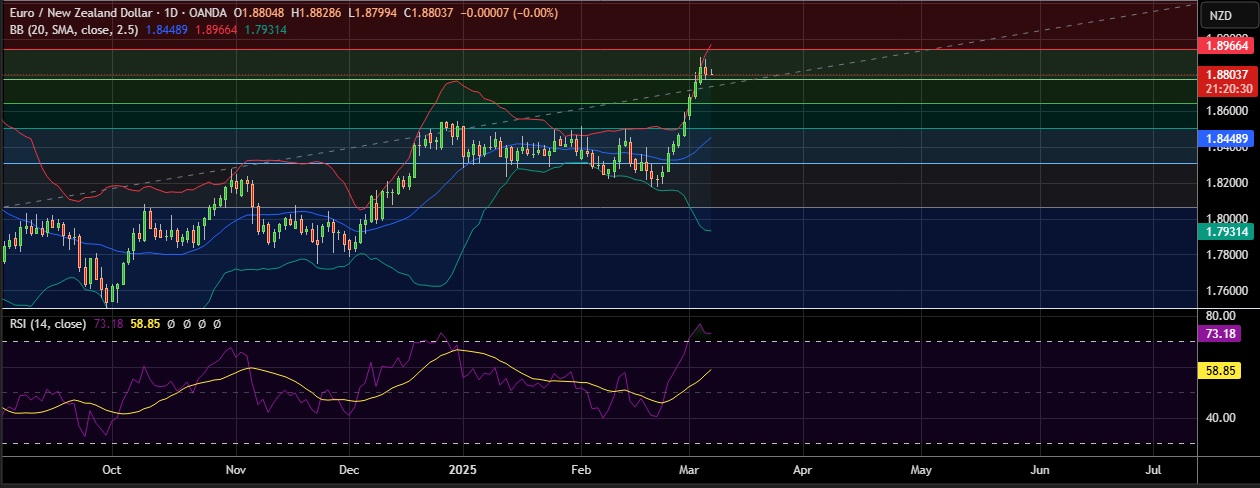Click the Jul label on the time axis
The height and width of the screenshot is (488, 1260).
[x=1153, y=468]
